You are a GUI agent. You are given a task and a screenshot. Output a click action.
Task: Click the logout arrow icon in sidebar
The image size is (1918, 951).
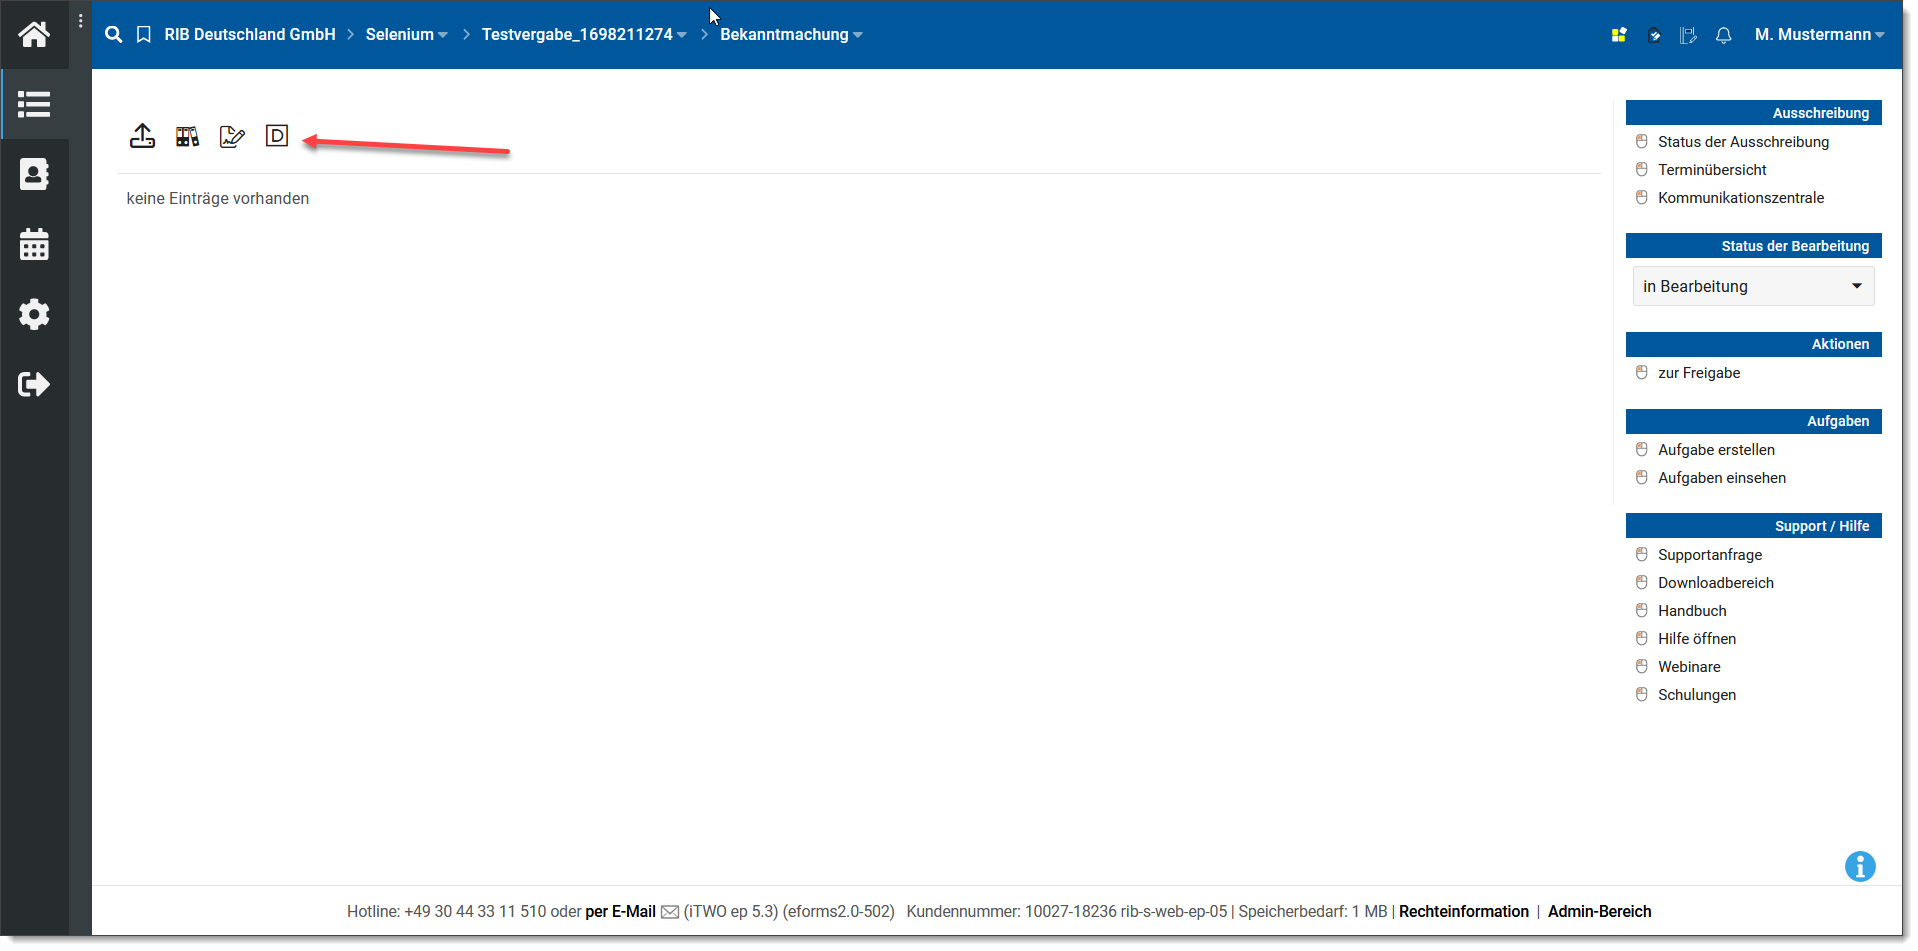click(34, 384)
